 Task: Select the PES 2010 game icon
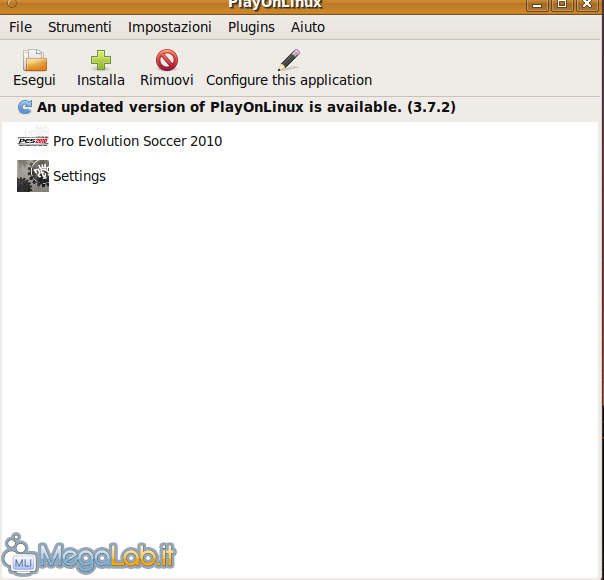tap(33, 141)
